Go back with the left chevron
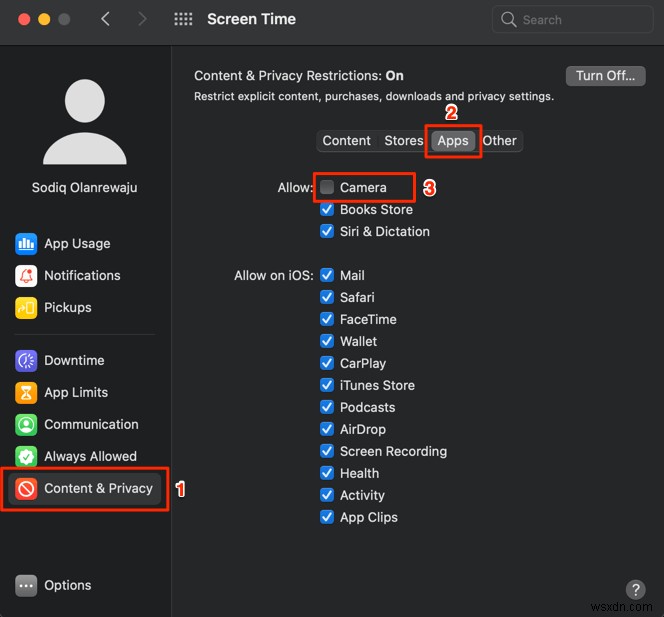Viewport: 664px width, 617px height. point(105,19)
